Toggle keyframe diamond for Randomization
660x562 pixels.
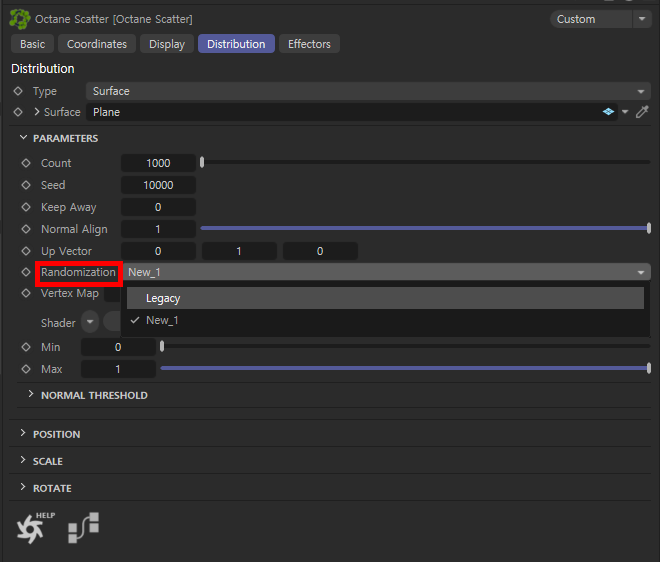coord(26,272)
